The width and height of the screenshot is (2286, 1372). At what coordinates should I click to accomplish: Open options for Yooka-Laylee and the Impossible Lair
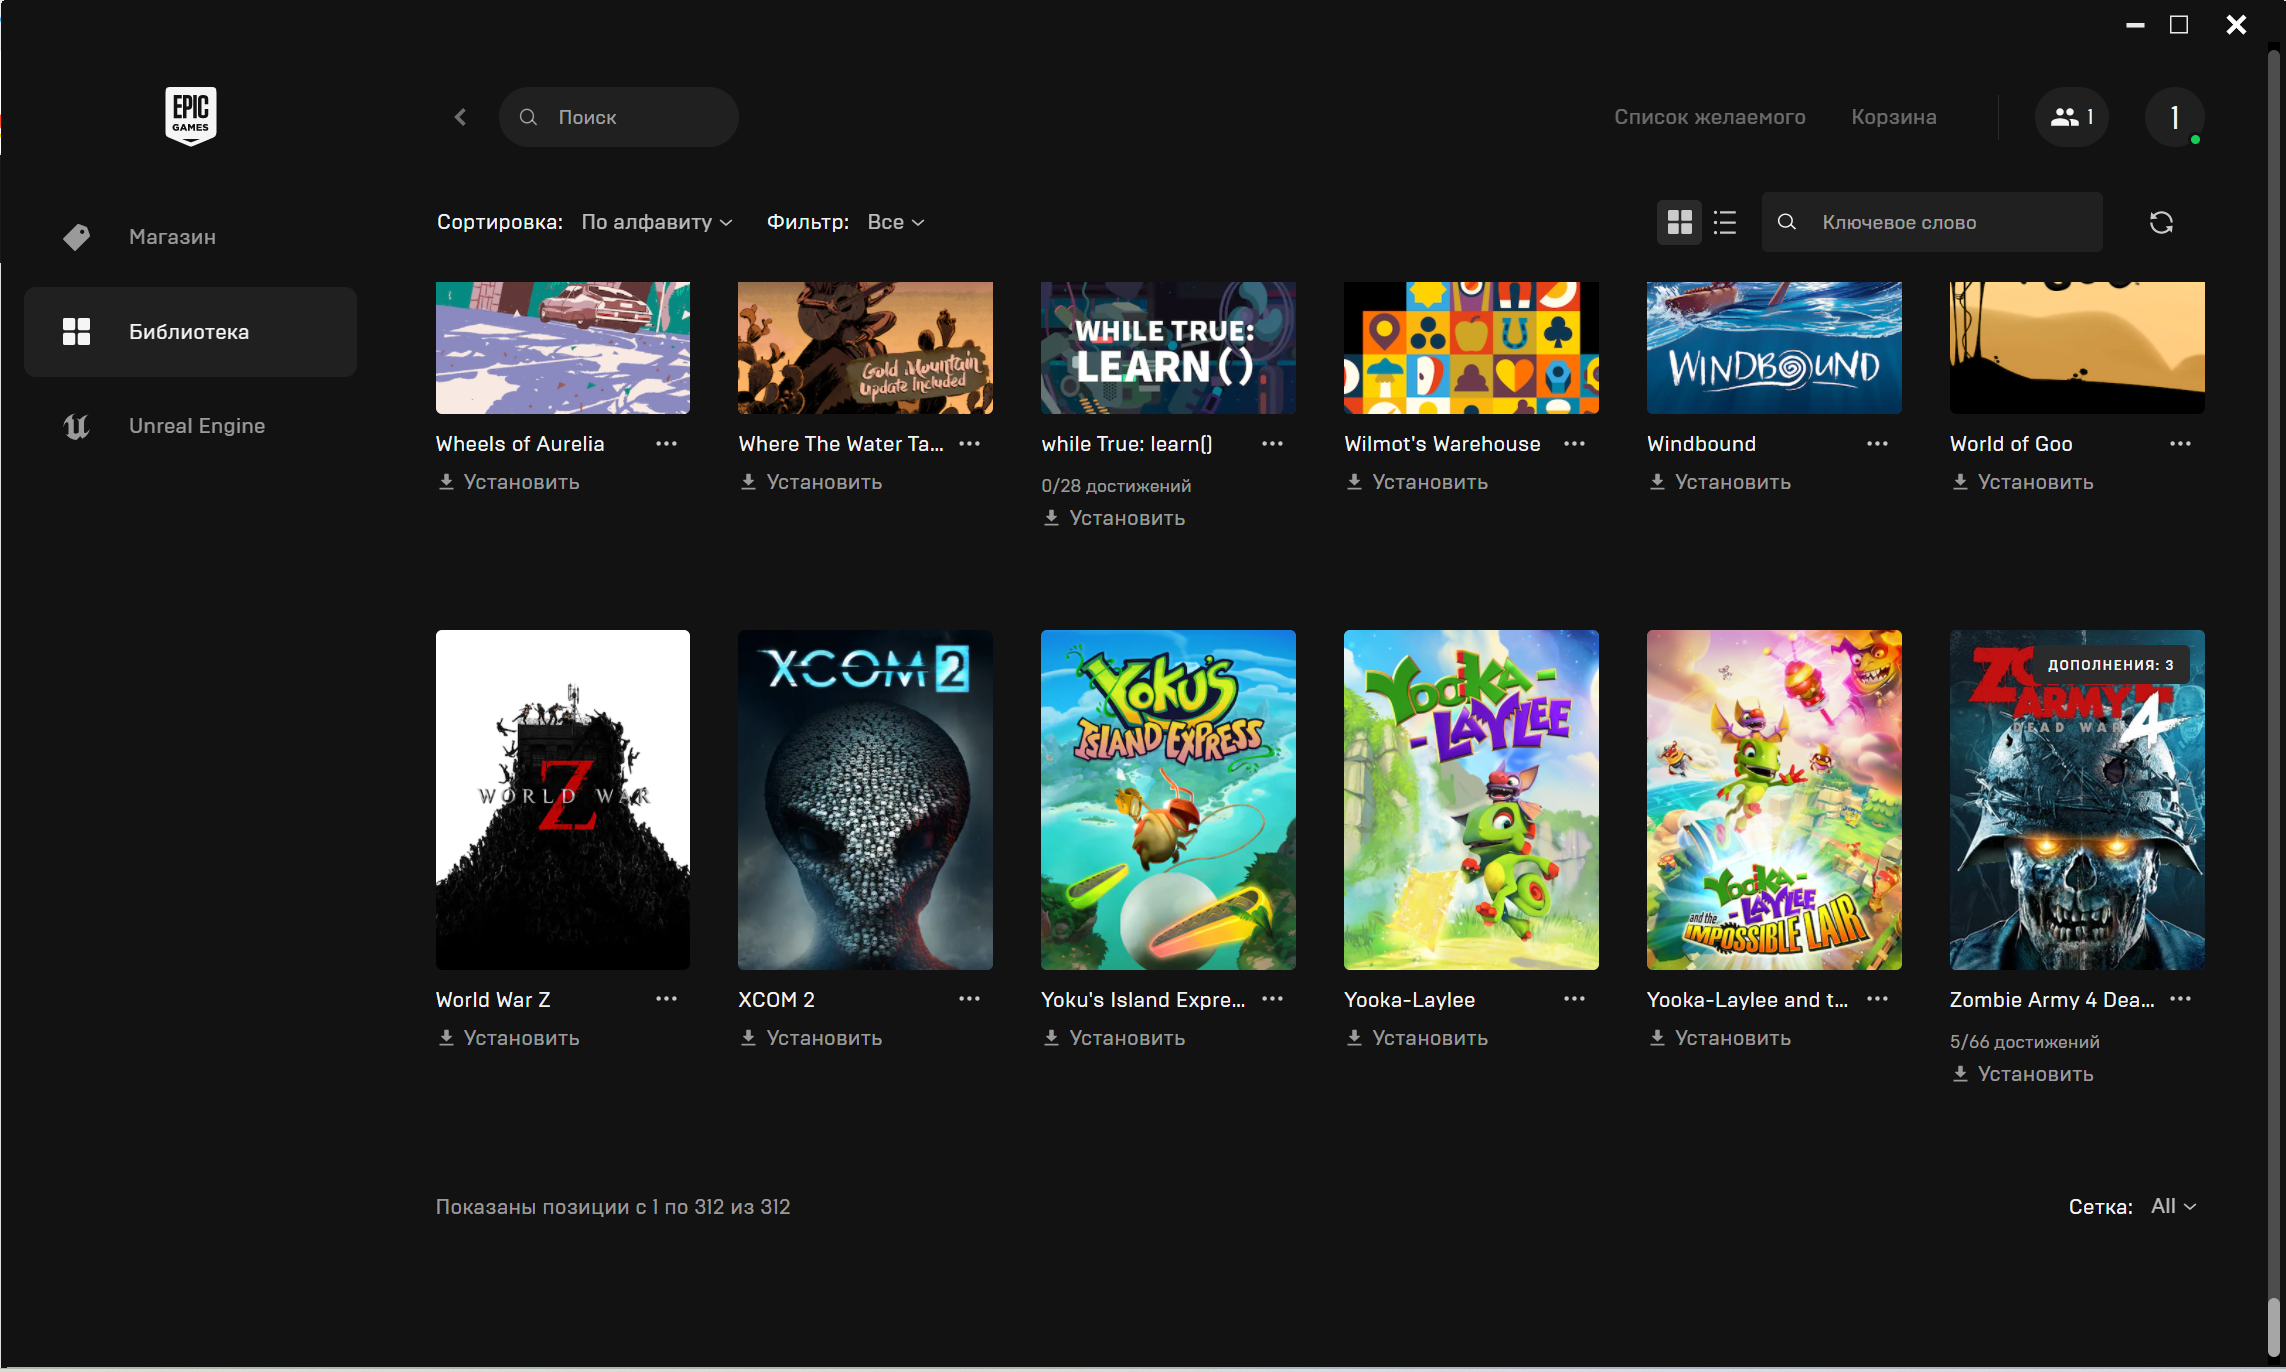(1877, 999)
